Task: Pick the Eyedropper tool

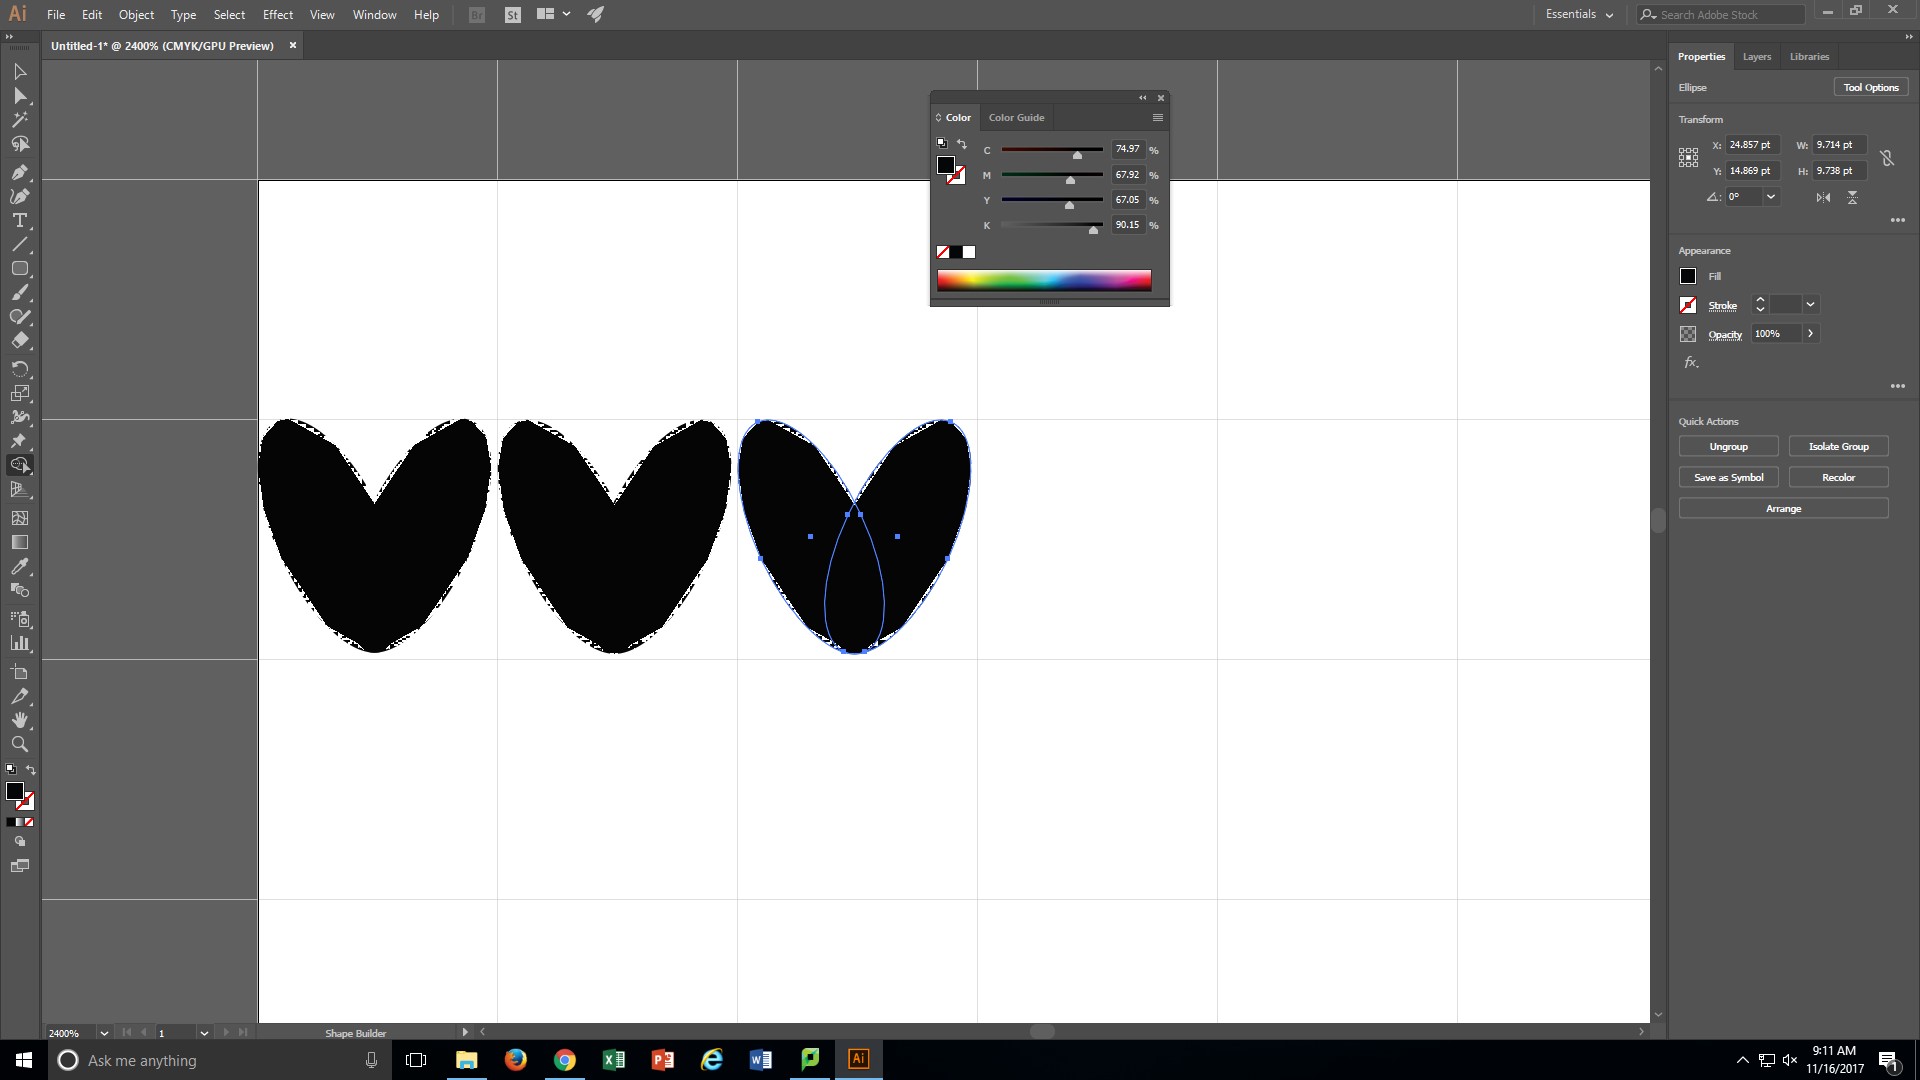Action: click(19, 567)
